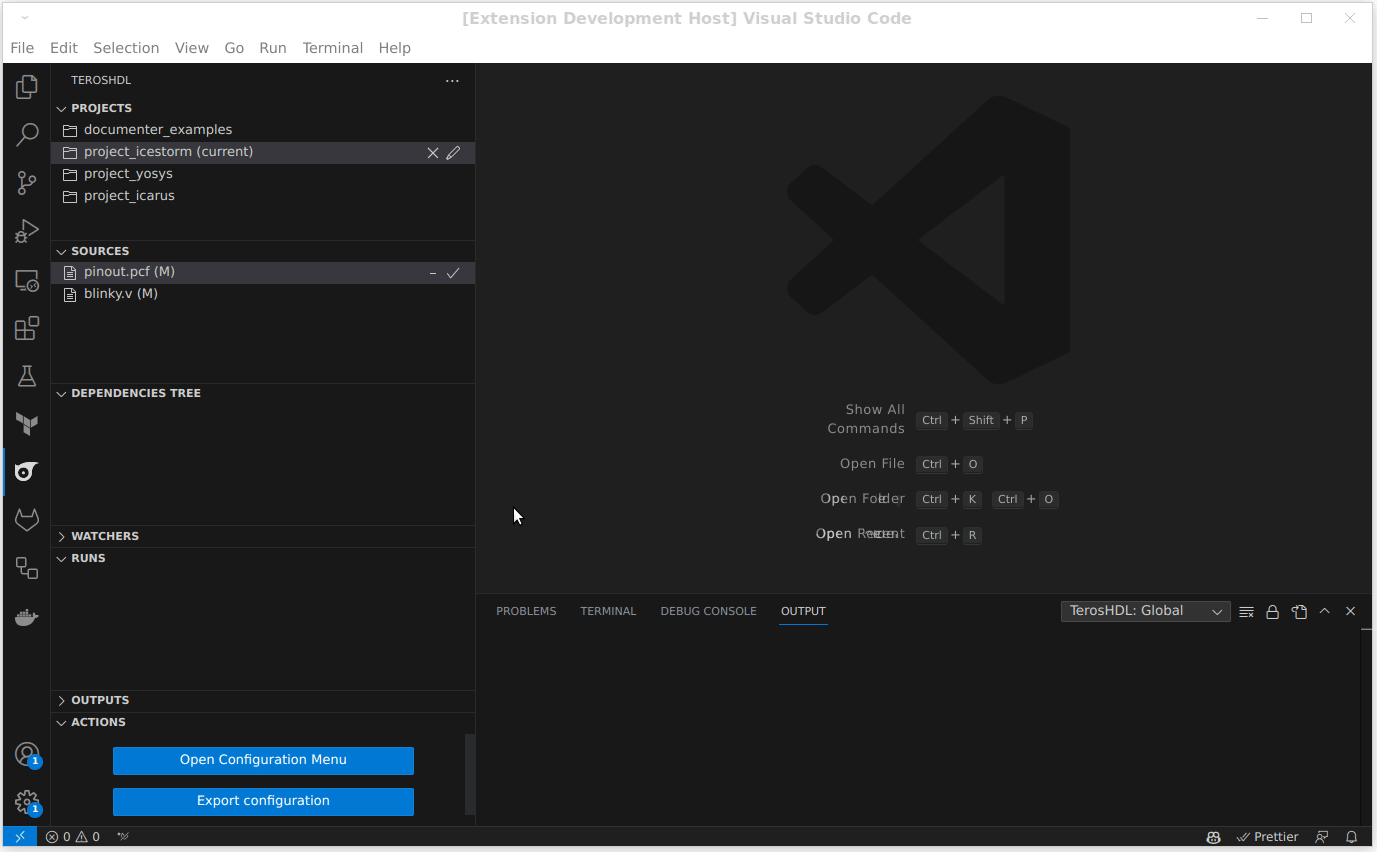Screen dimensions: 1377x852
Task: Open the Edit menu
Action: [x=64, y=48]
